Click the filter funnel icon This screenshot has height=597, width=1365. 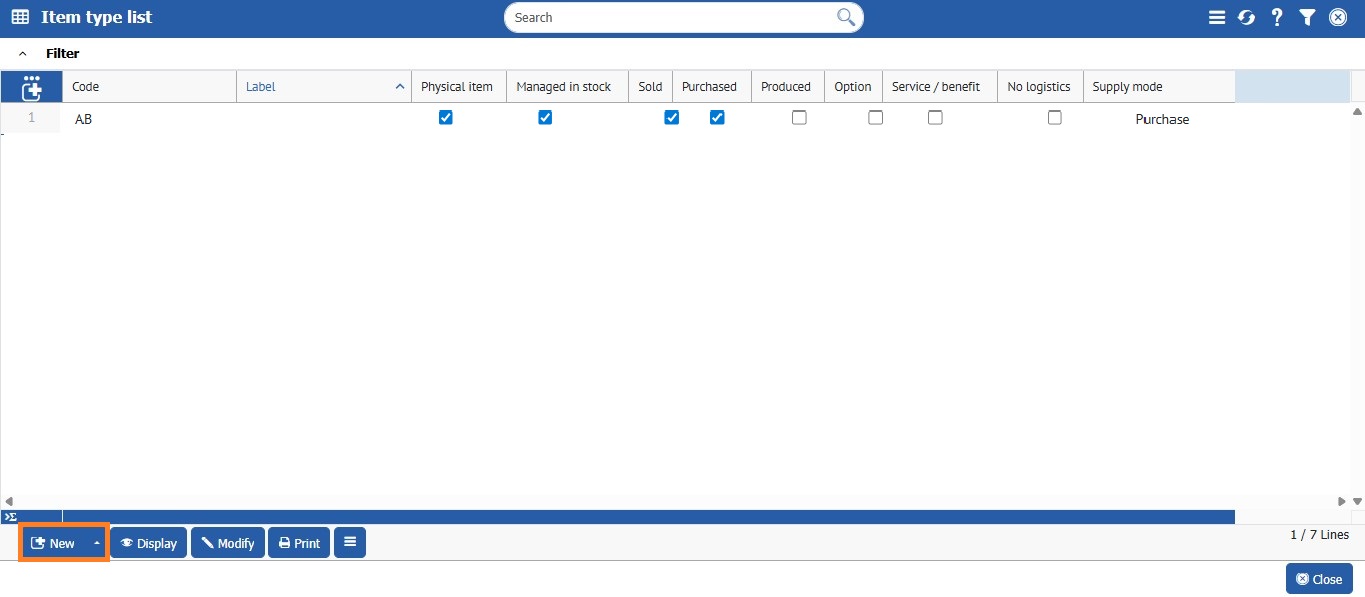click(x=1307, y=17)
